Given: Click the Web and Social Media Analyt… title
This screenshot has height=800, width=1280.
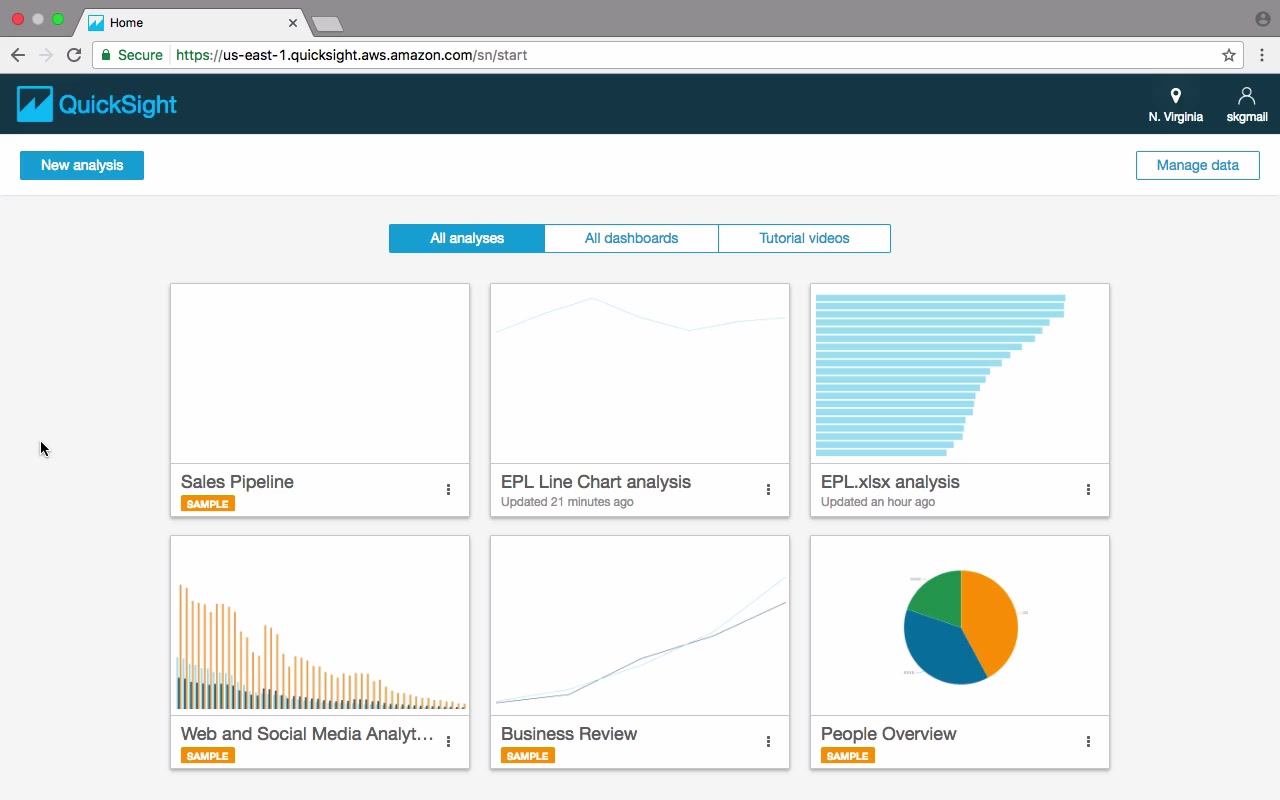Looking at the screenshot, I should (307, 734).
